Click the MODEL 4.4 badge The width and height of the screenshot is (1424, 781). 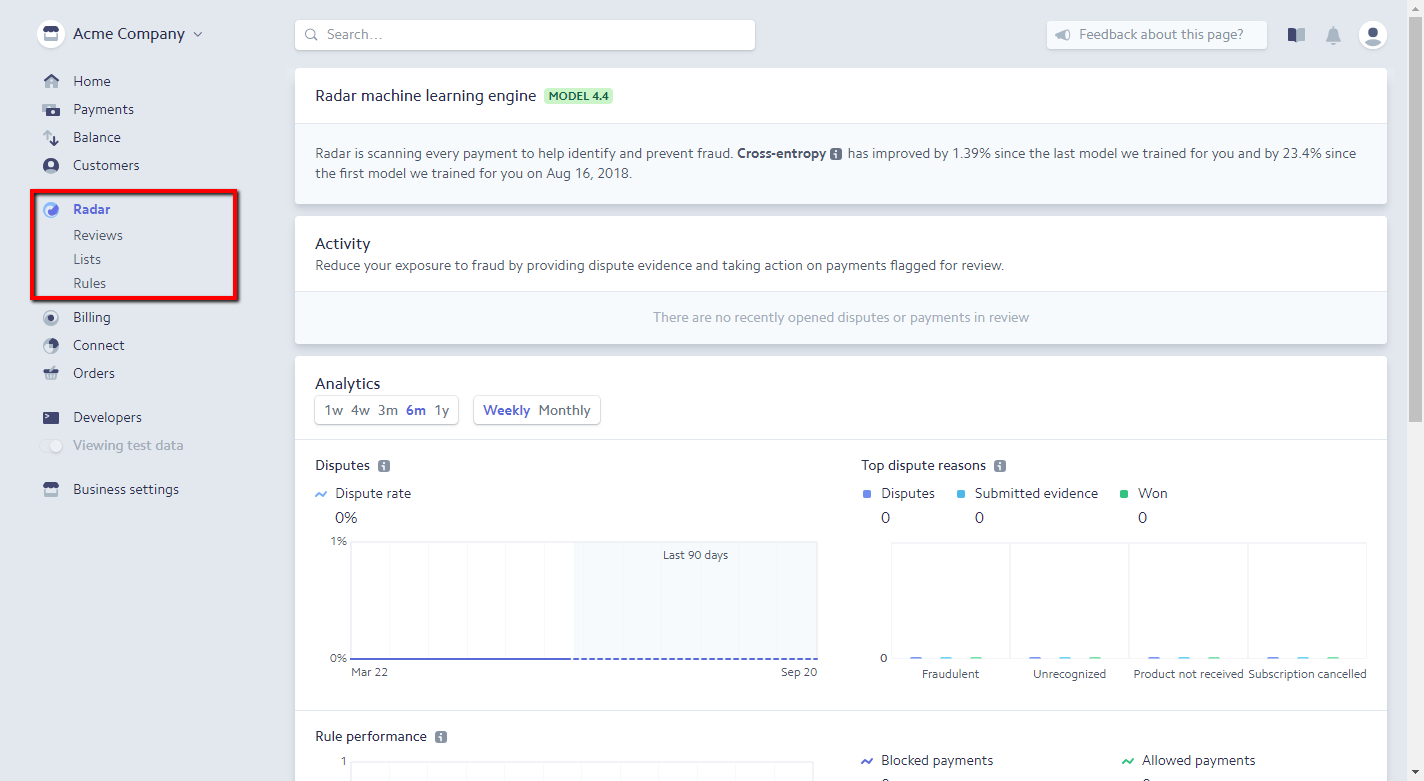[x=578, y=96]
